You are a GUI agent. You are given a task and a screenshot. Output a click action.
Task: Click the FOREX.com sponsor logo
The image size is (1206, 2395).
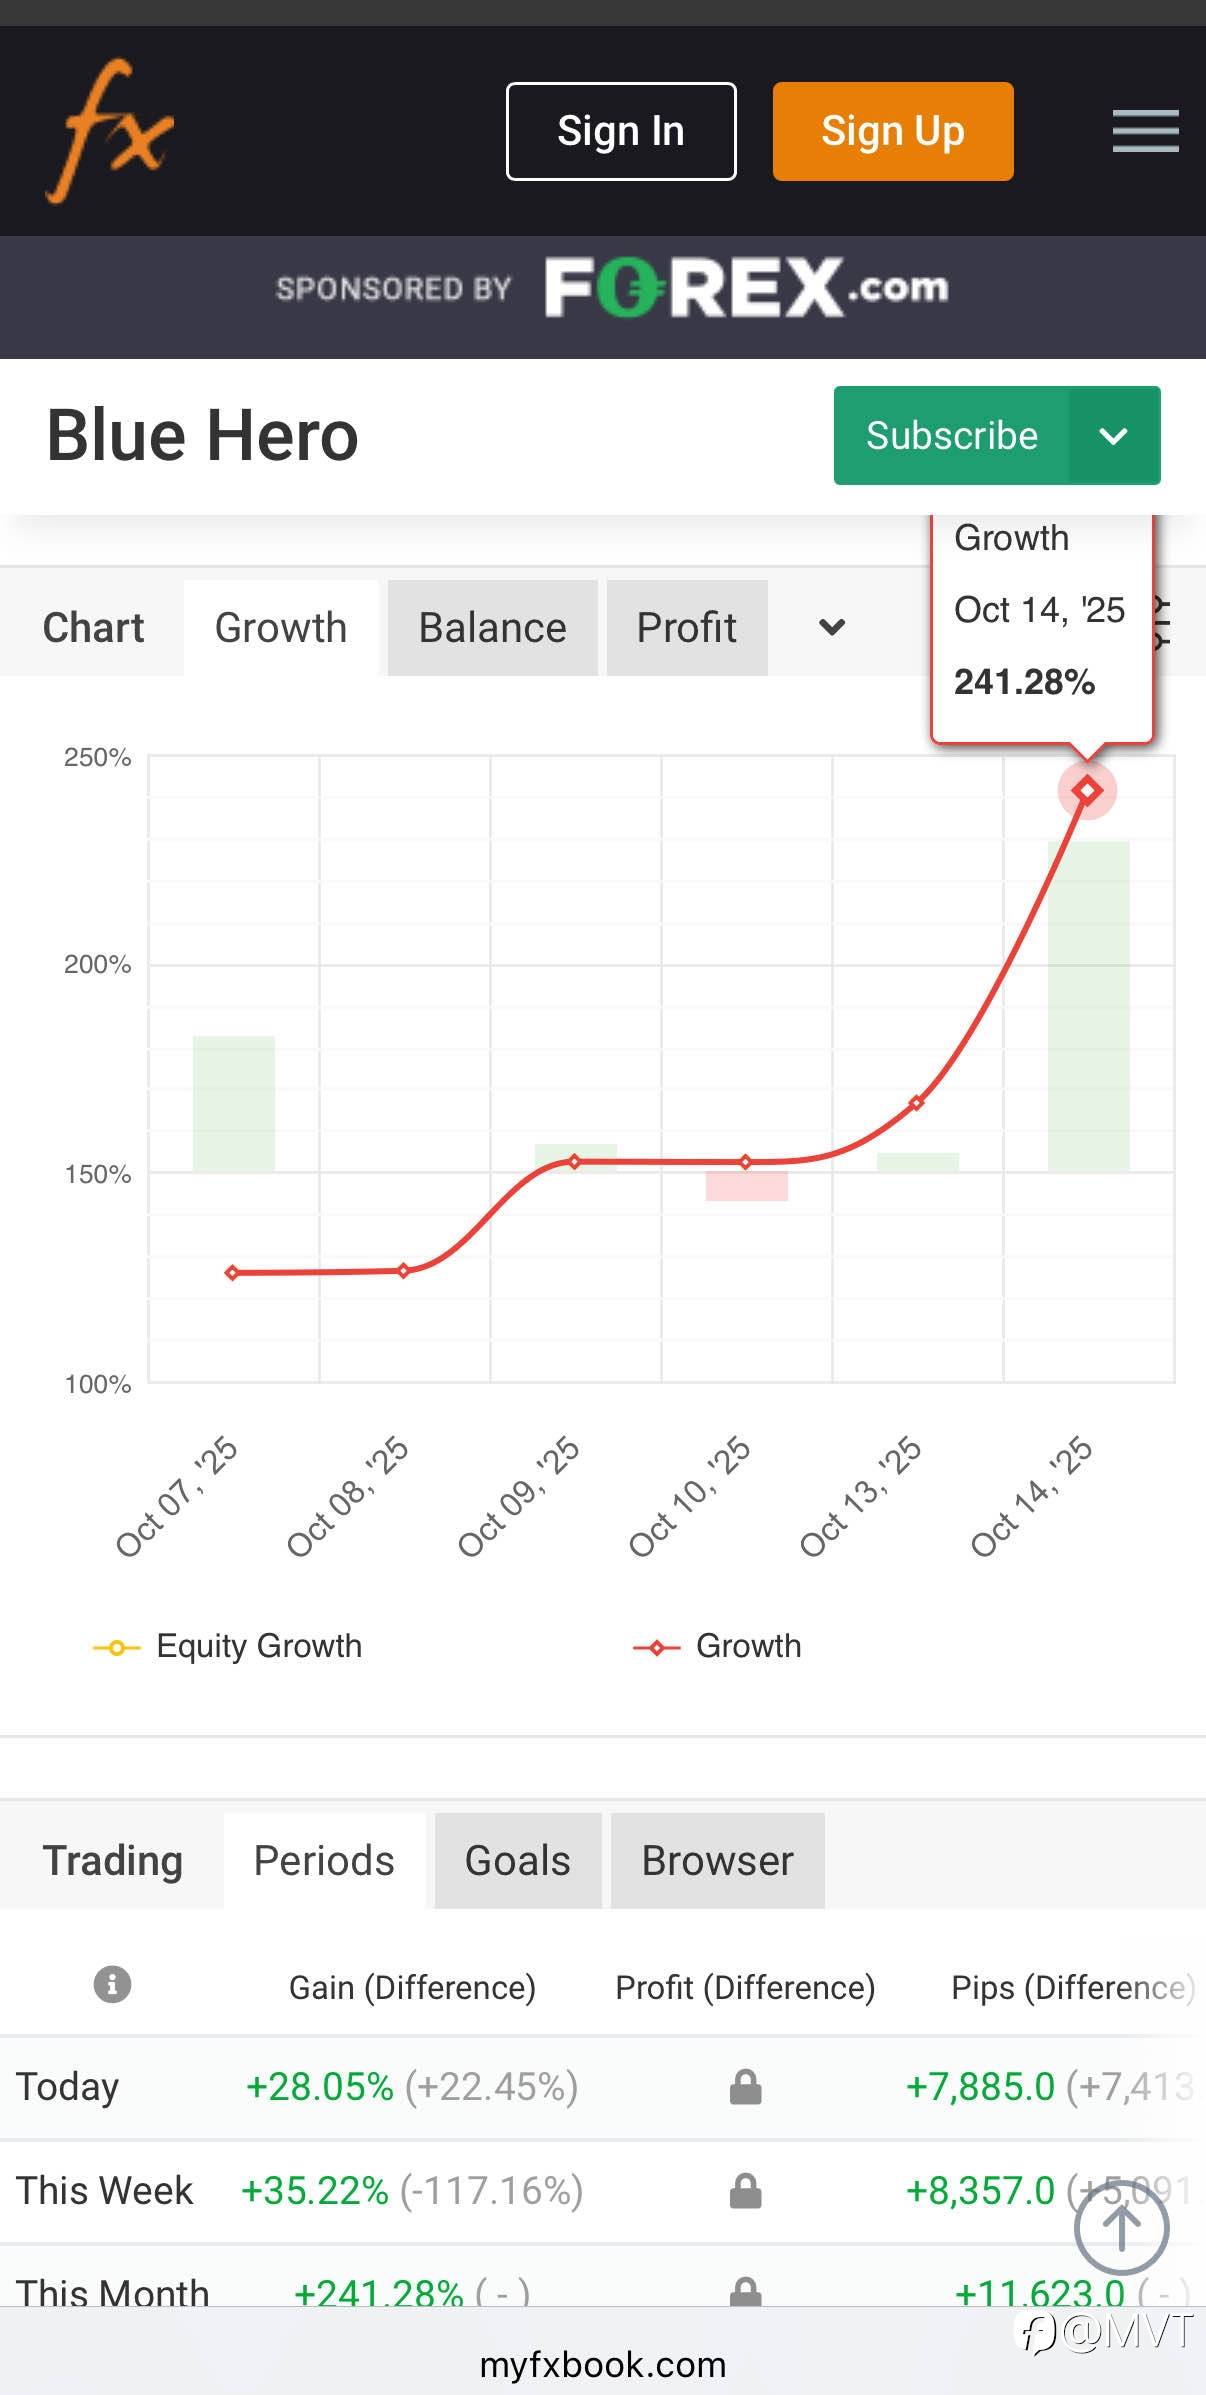click(745, 288)
